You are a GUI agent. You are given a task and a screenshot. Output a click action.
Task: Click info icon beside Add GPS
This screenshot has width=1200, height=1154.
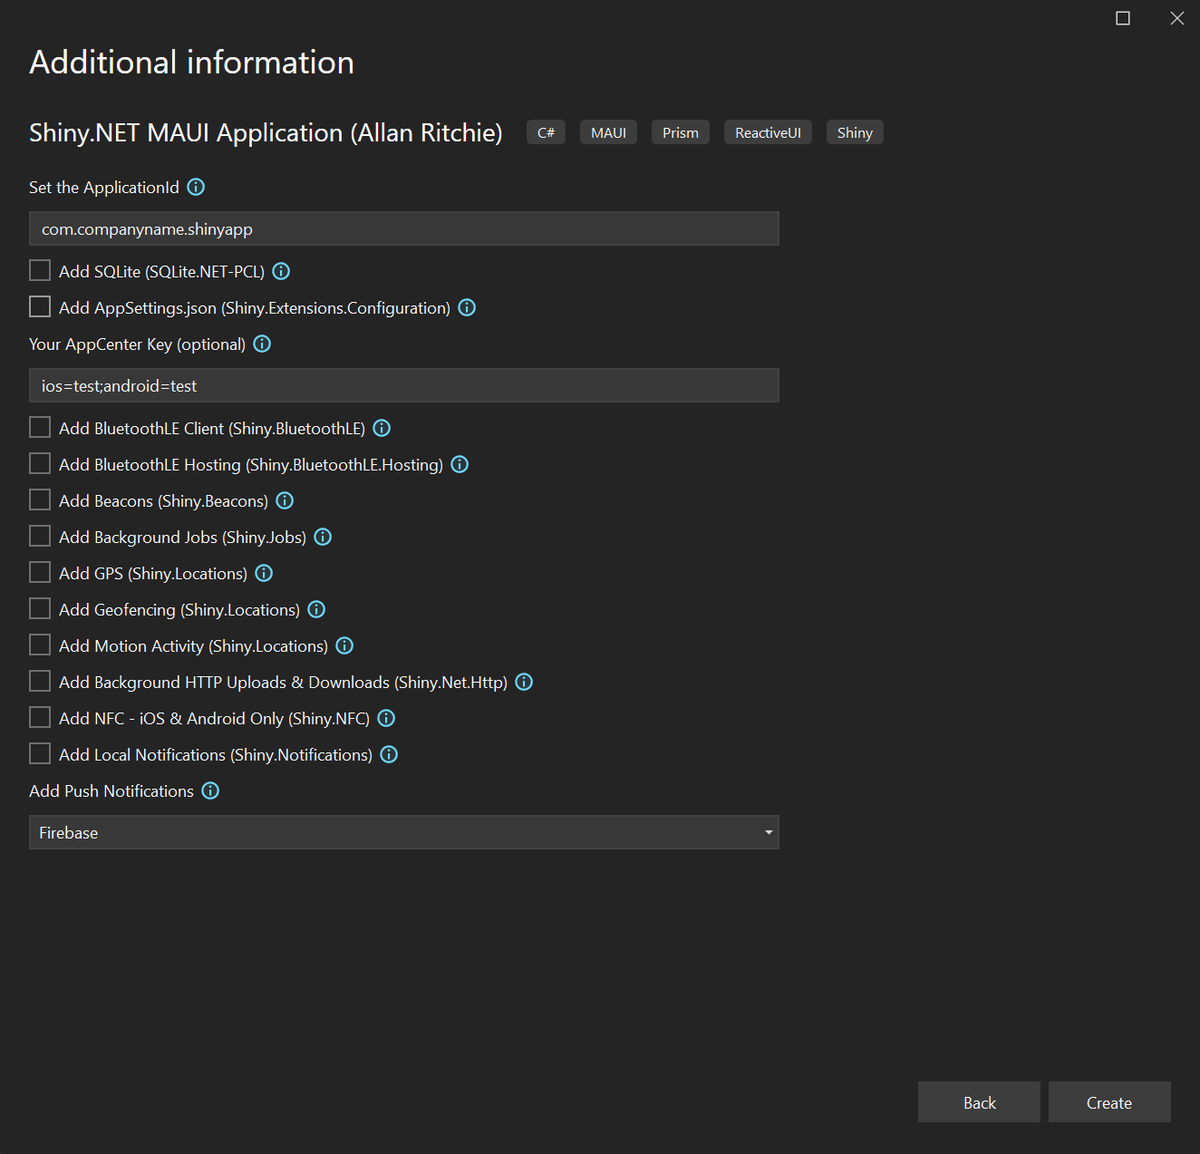click(x=264, y=573)
